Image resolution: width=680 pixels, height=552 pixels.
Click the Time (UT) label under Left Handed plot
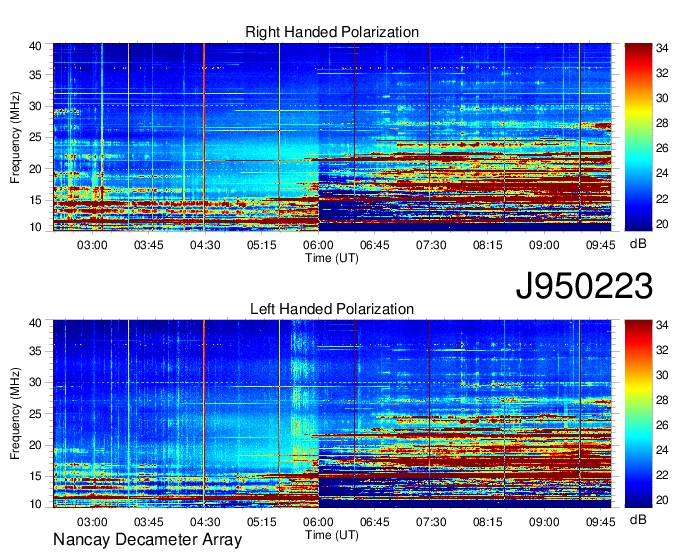332,535
